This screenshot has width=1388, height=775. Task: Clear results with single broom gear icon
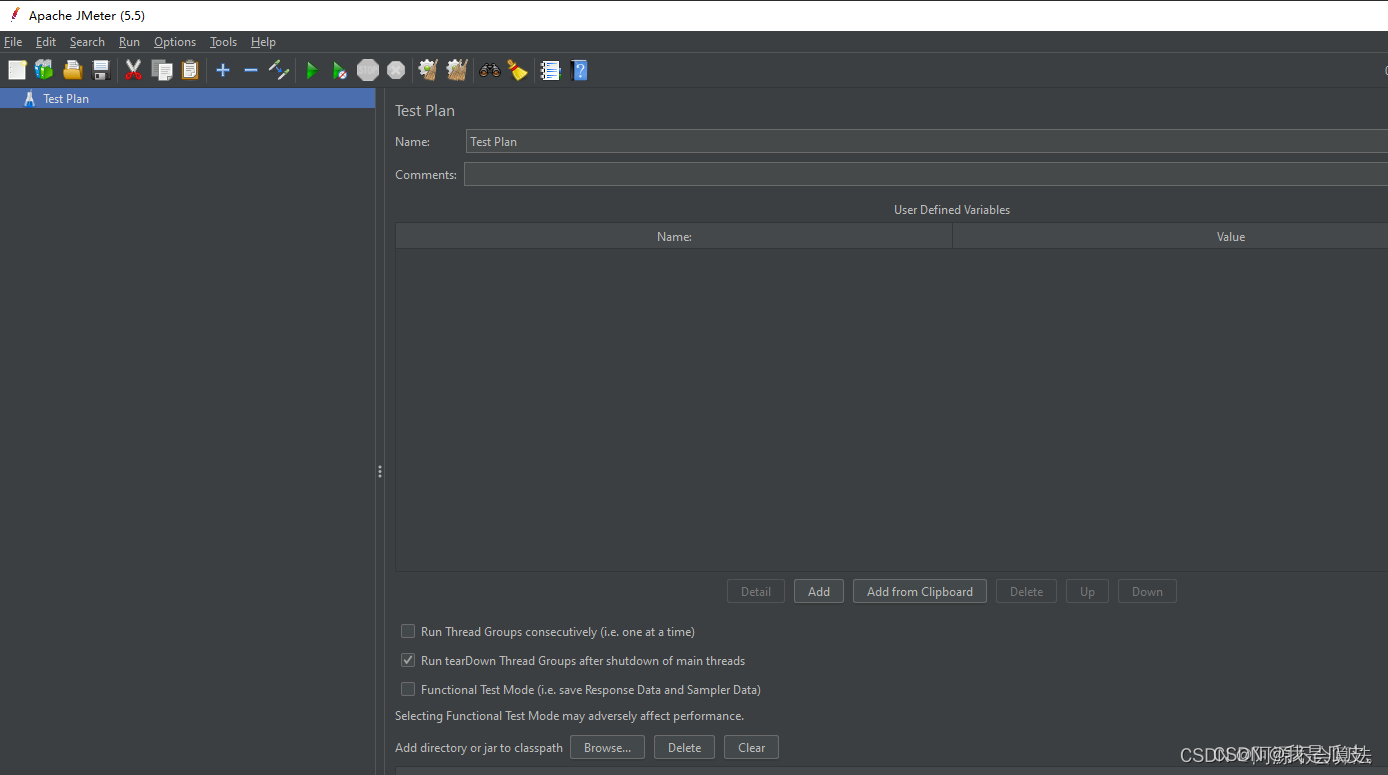click(428, 70)
